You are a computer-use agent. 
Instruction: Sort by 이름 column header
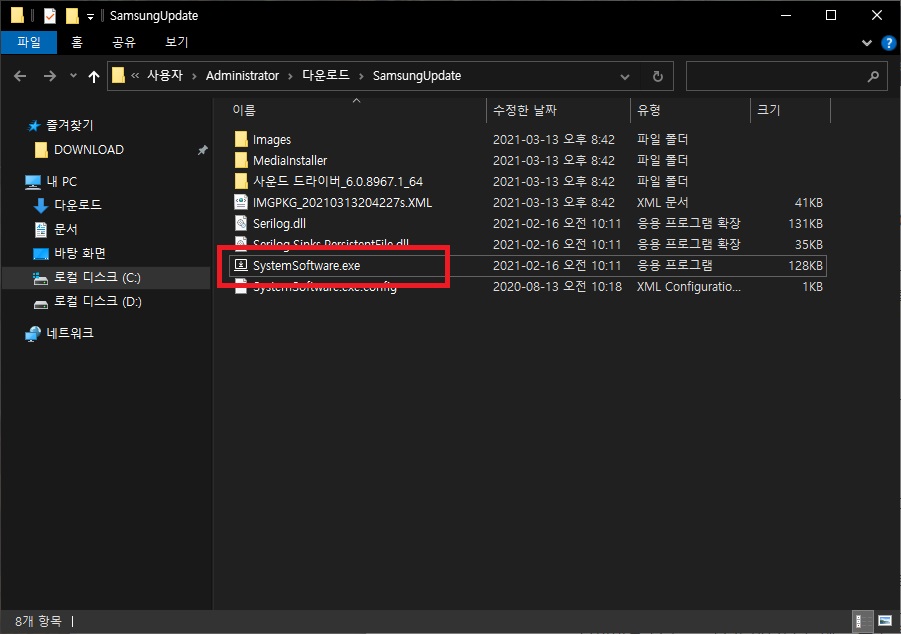(244, 110)
